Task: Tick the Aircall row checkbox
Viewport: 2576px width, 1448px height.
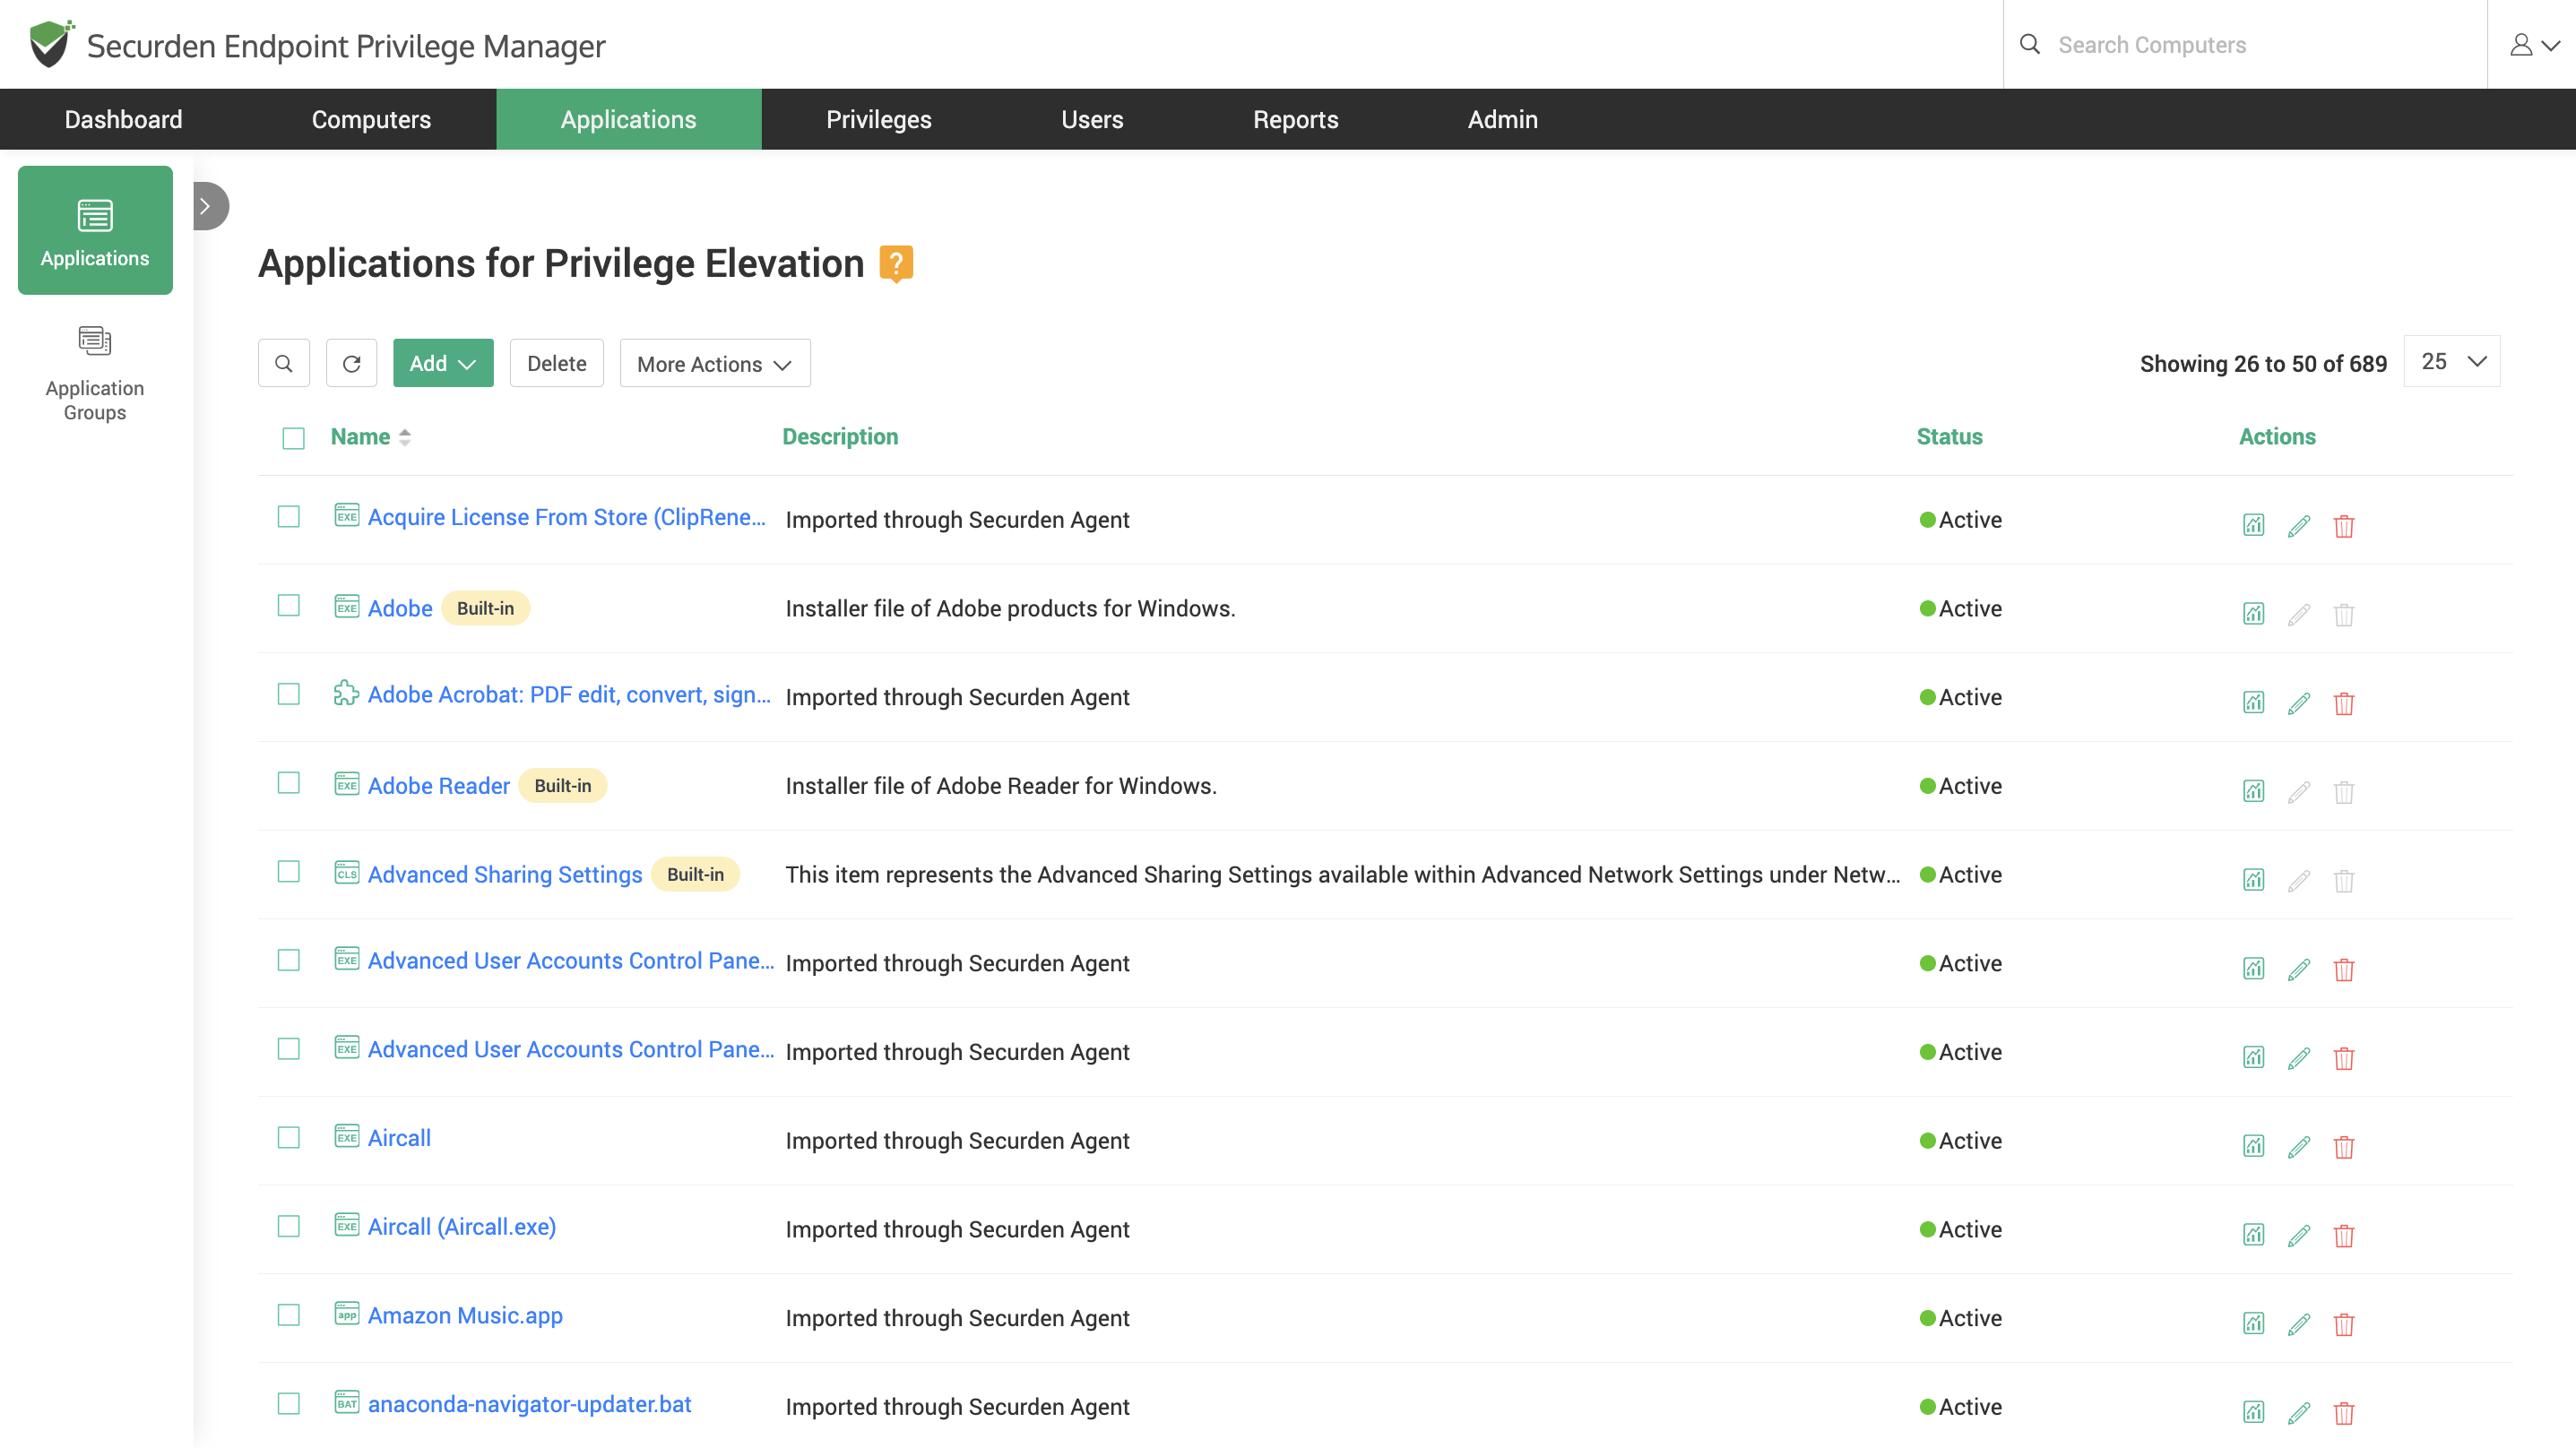Action: (x=289, y=1138)
